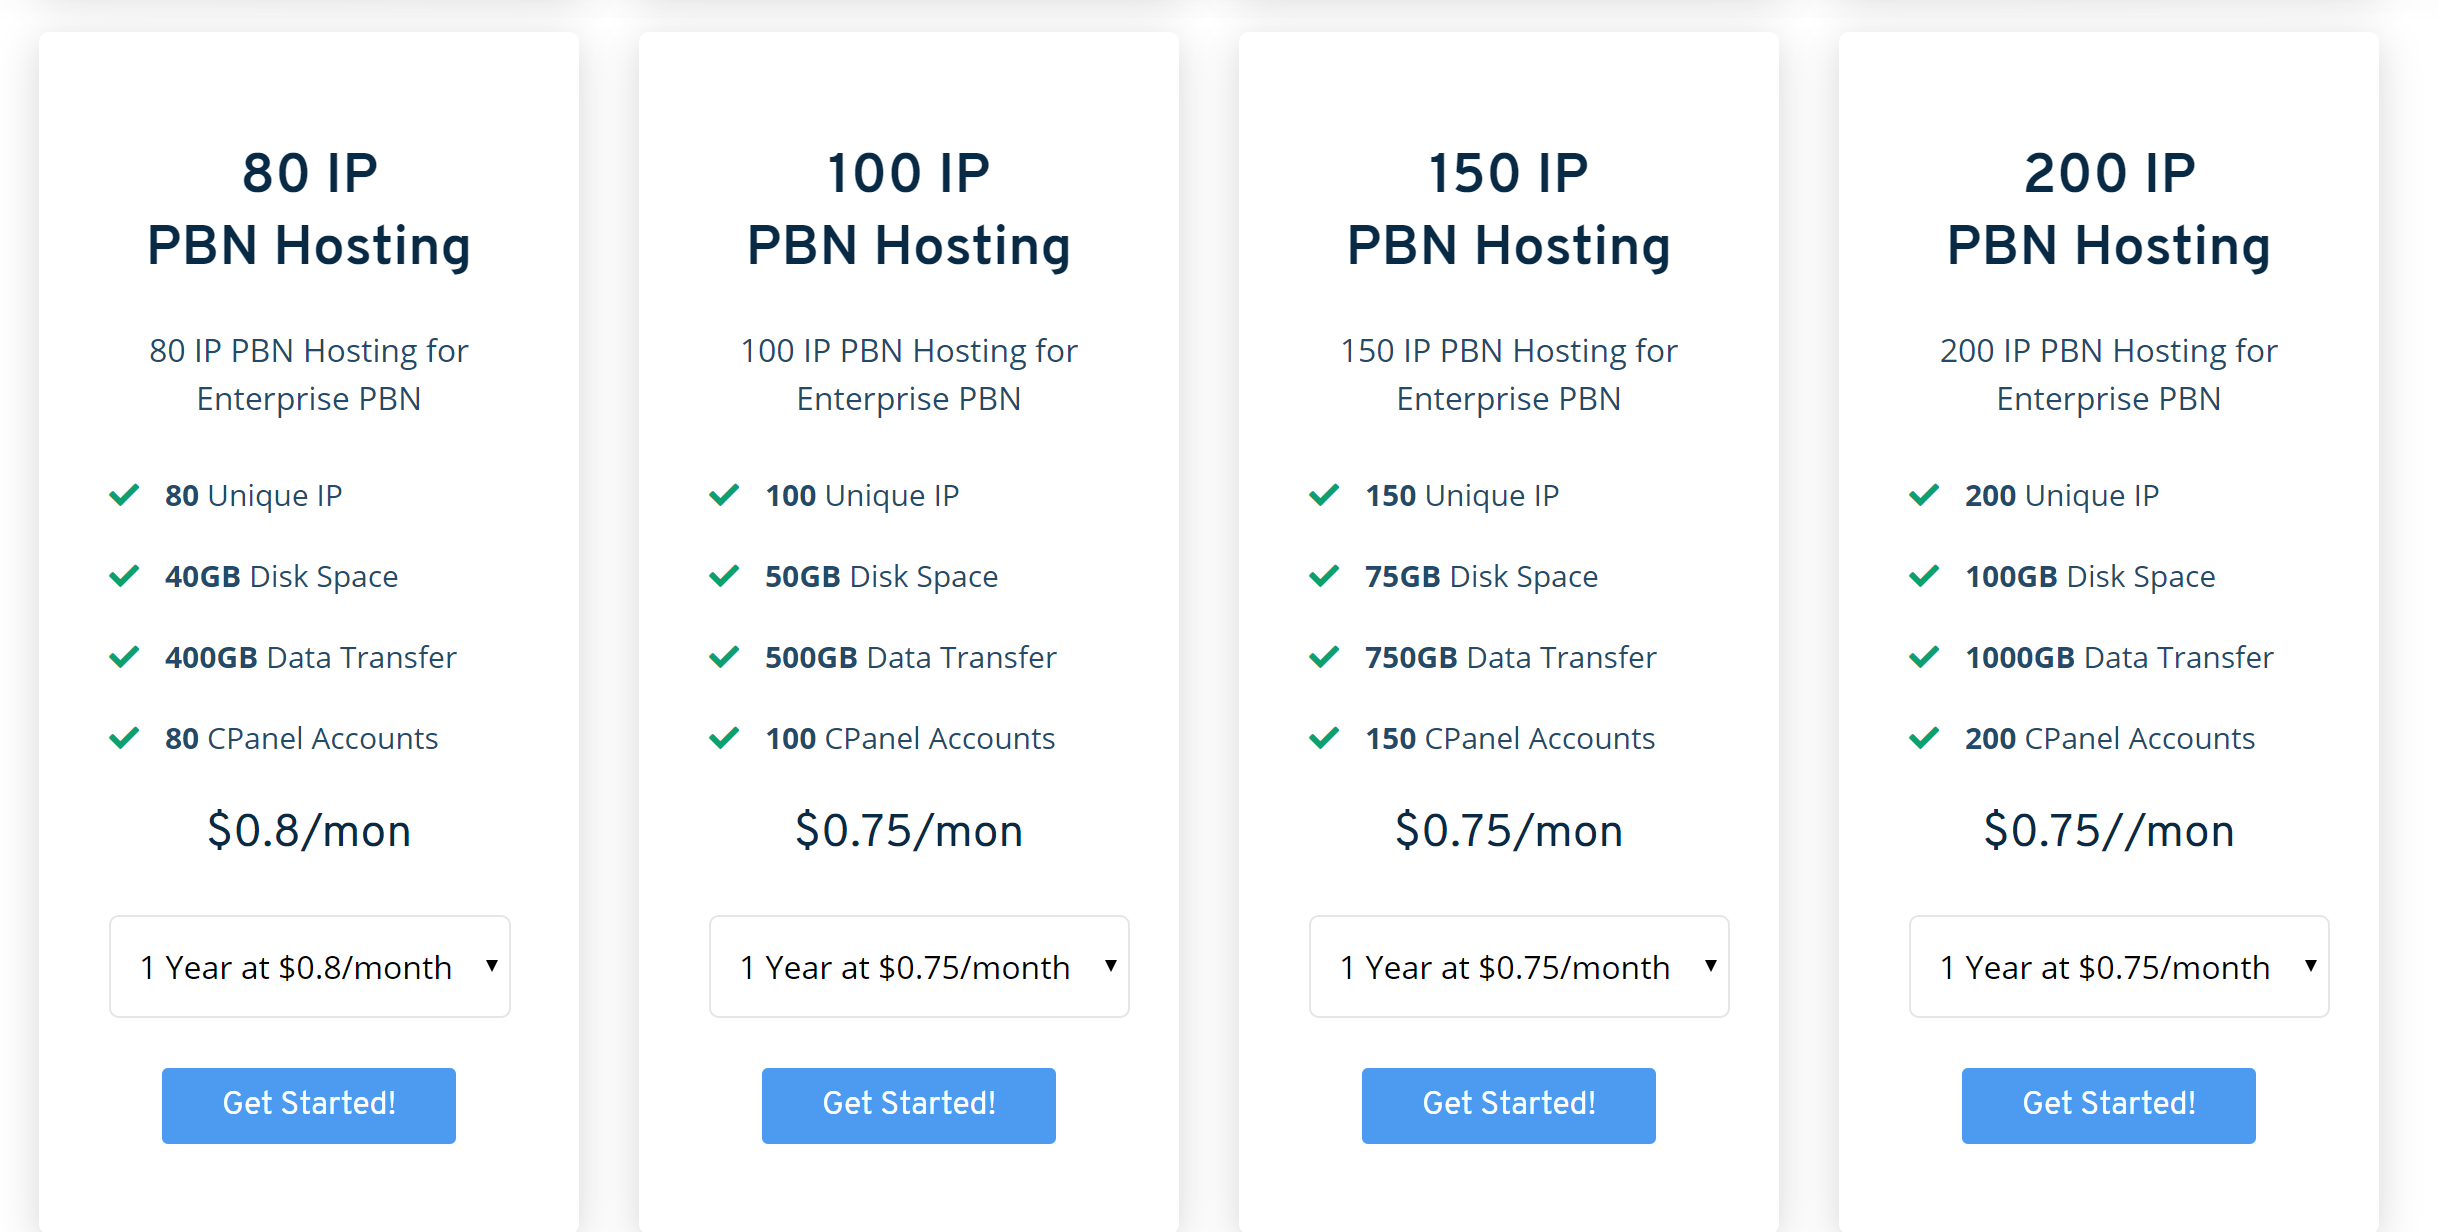Click the checkmark beside 750GB Data Transfer
The image size is (2438, 1232).
click(1324, 657)
